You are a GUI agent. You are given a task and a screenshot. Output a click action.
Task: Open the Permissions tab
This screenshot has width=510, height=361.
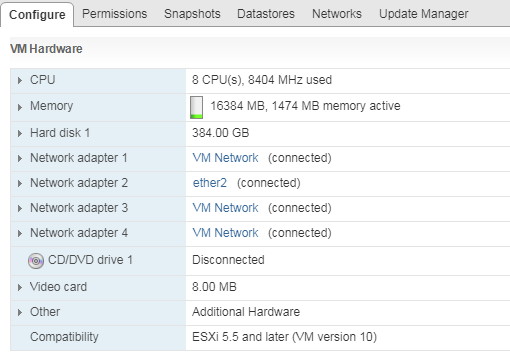(x=114, y=14)
